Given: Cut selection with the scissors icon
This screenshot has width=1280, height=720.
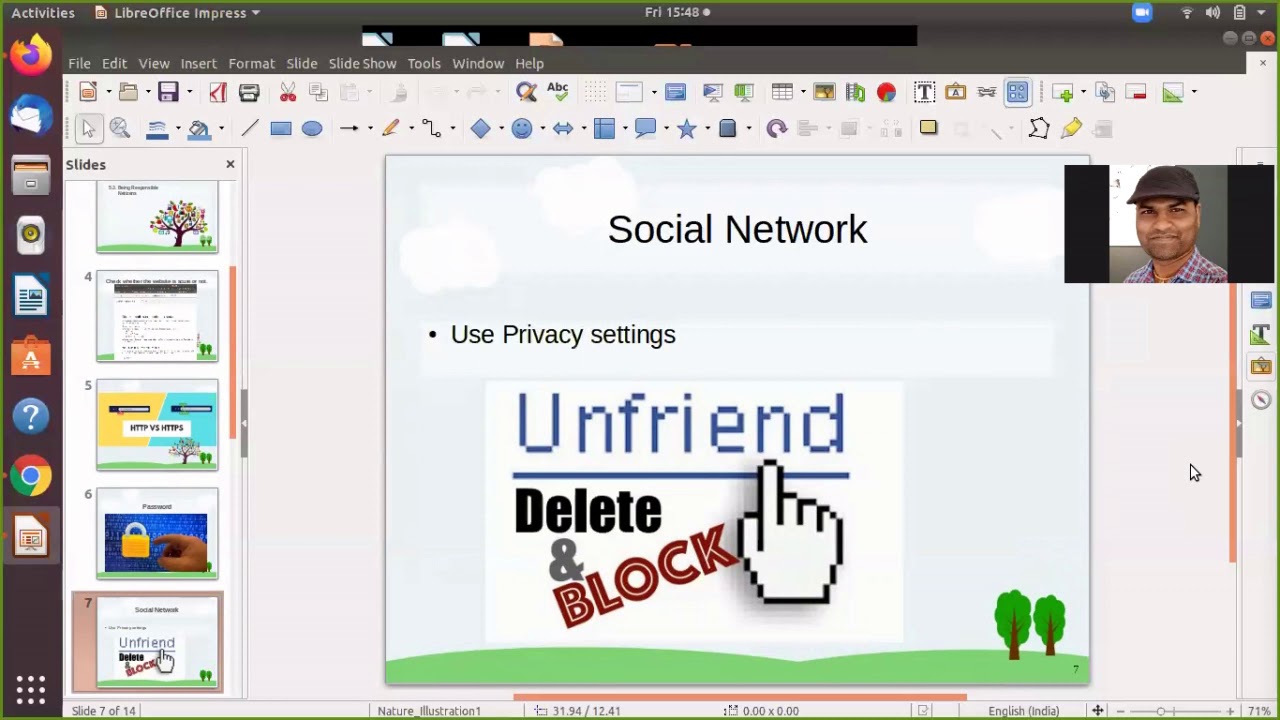Looking at the screenshot, I should [x=288, y=92].
